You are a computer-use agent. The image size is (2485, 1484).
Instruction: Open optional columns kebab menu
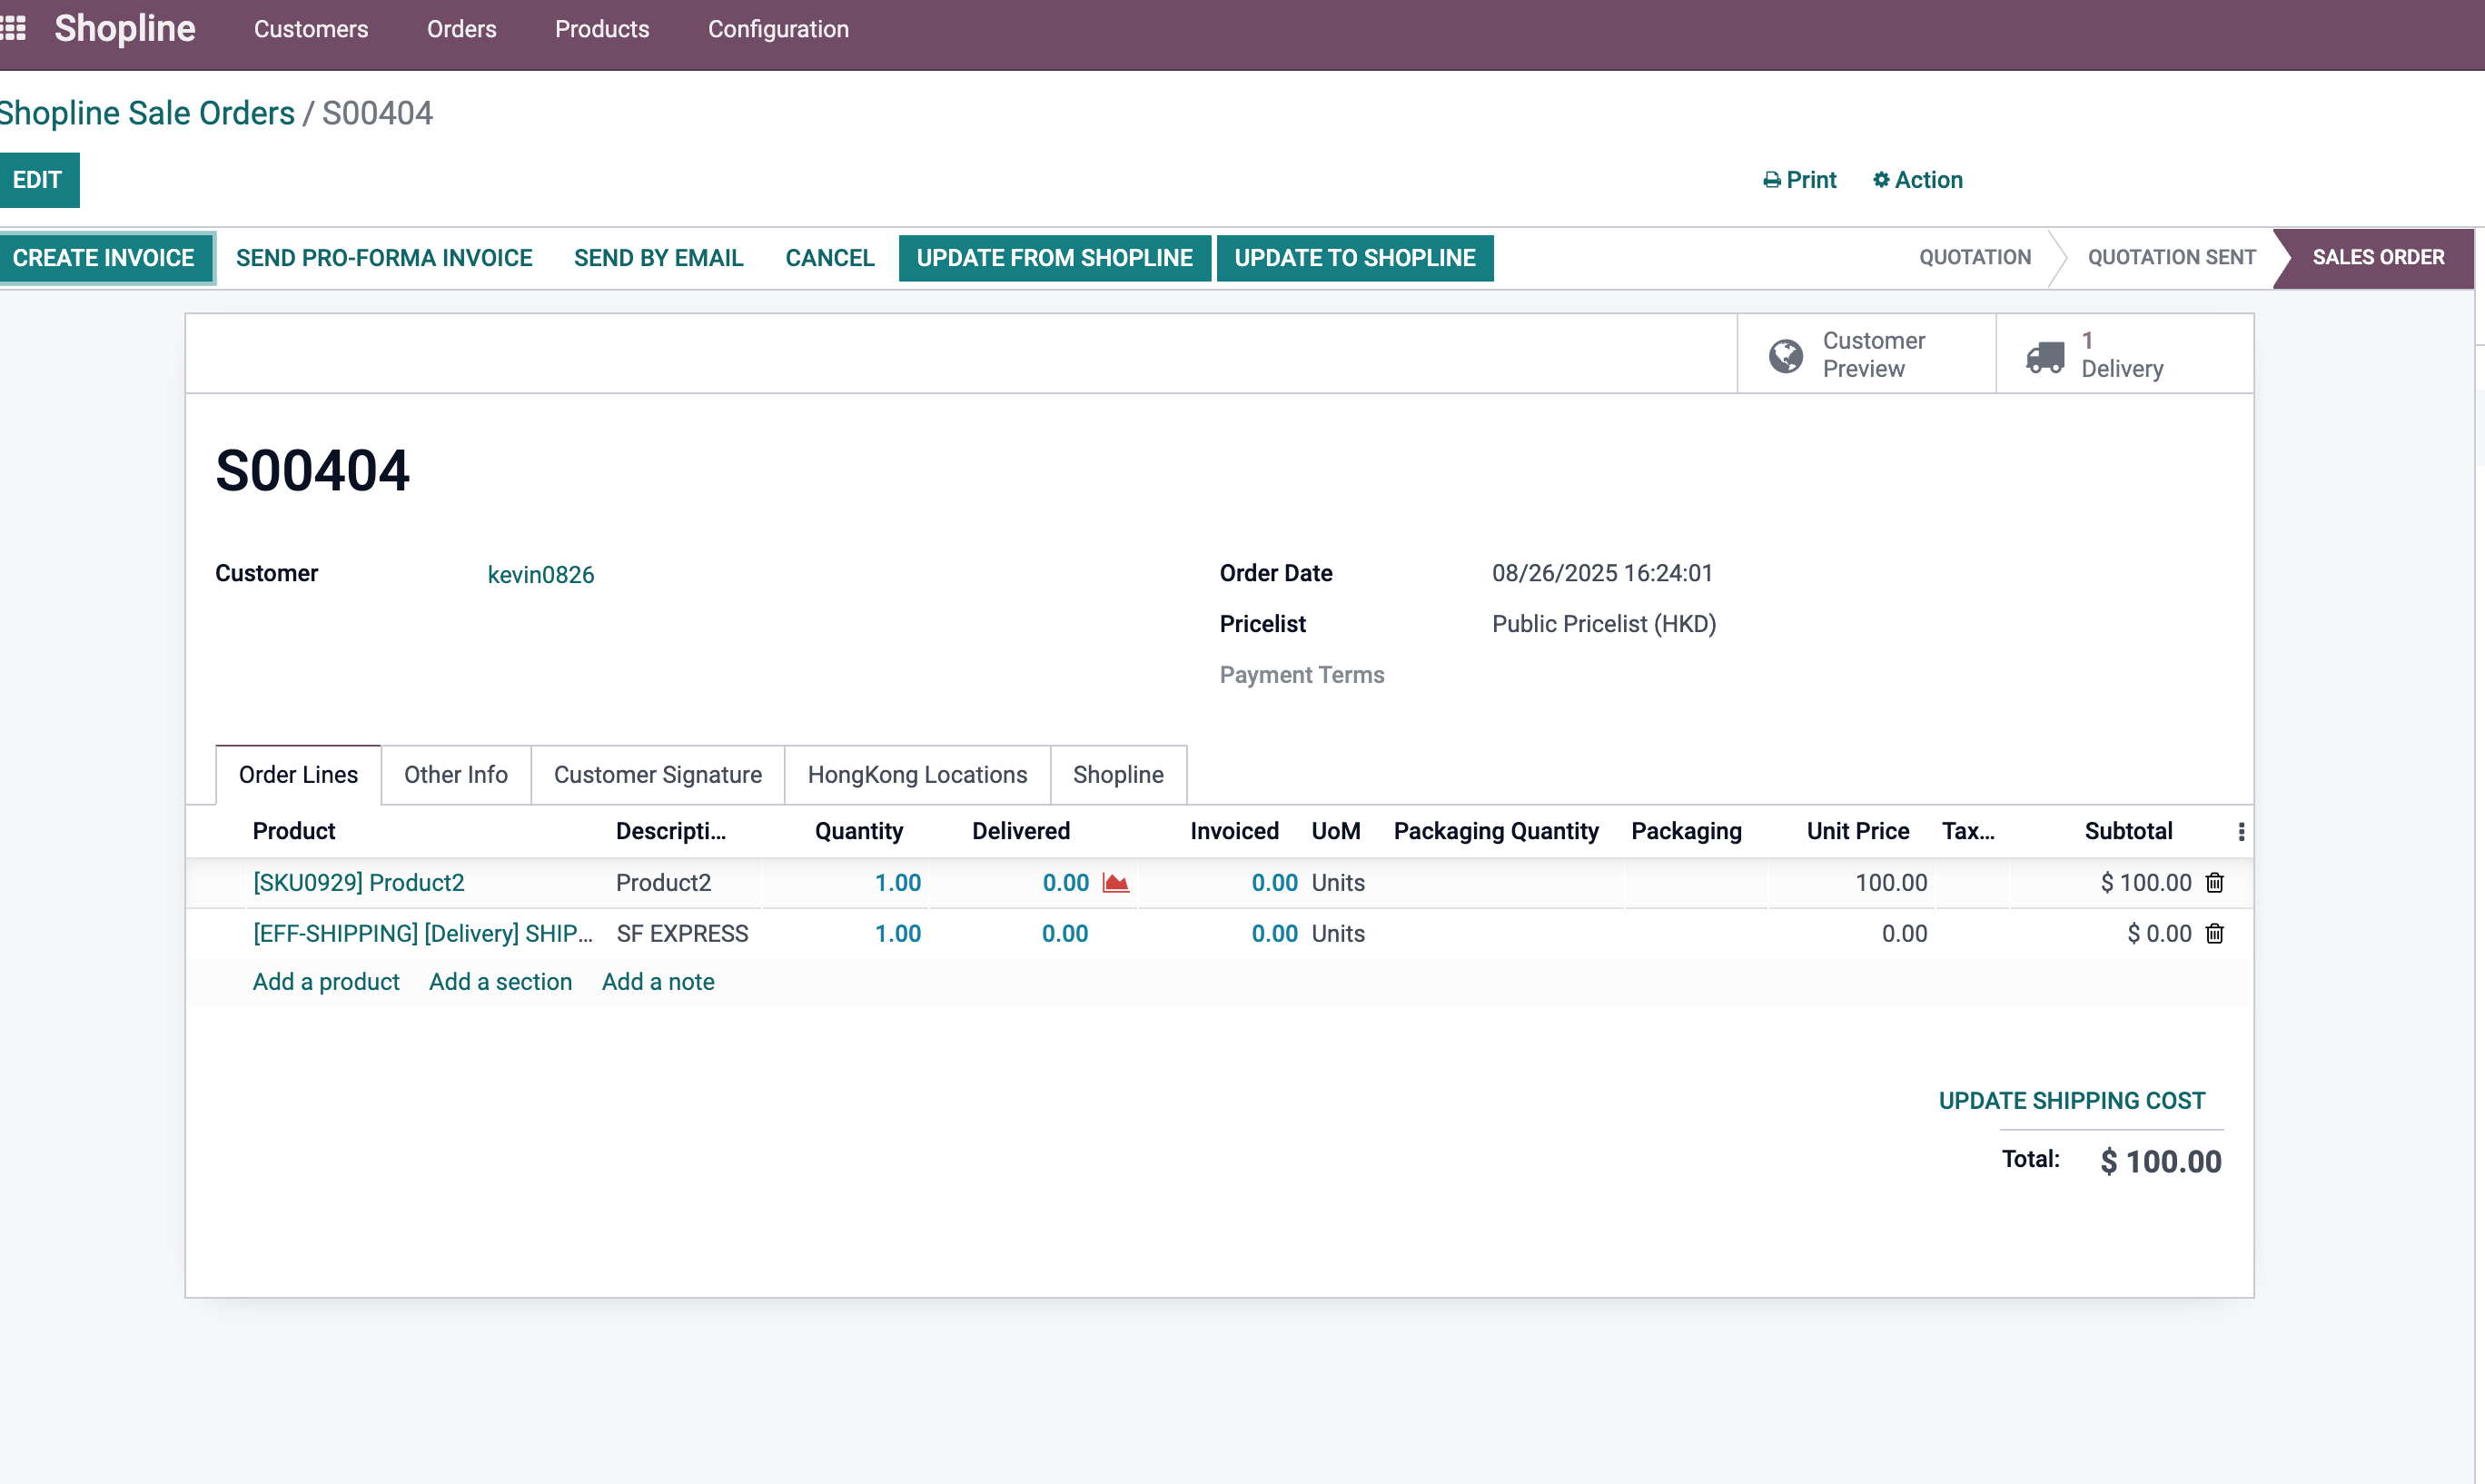pyautogui.click(x=2241, y=831)
